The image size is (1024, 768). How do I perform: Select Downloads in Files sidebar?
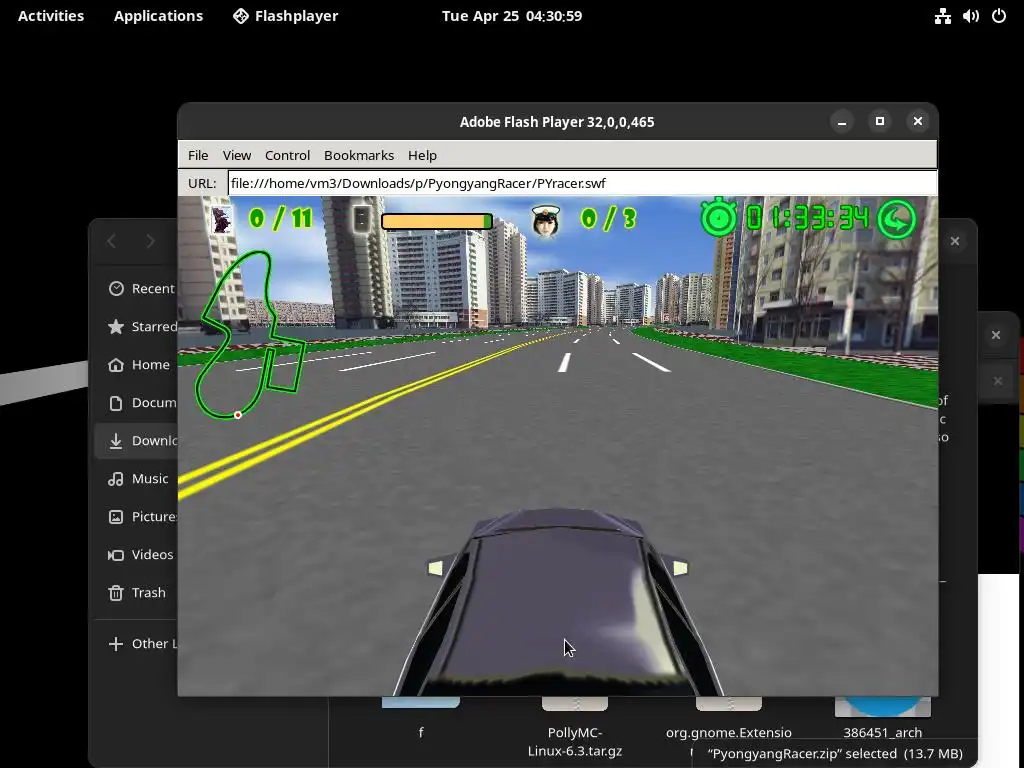click(136, 441)
